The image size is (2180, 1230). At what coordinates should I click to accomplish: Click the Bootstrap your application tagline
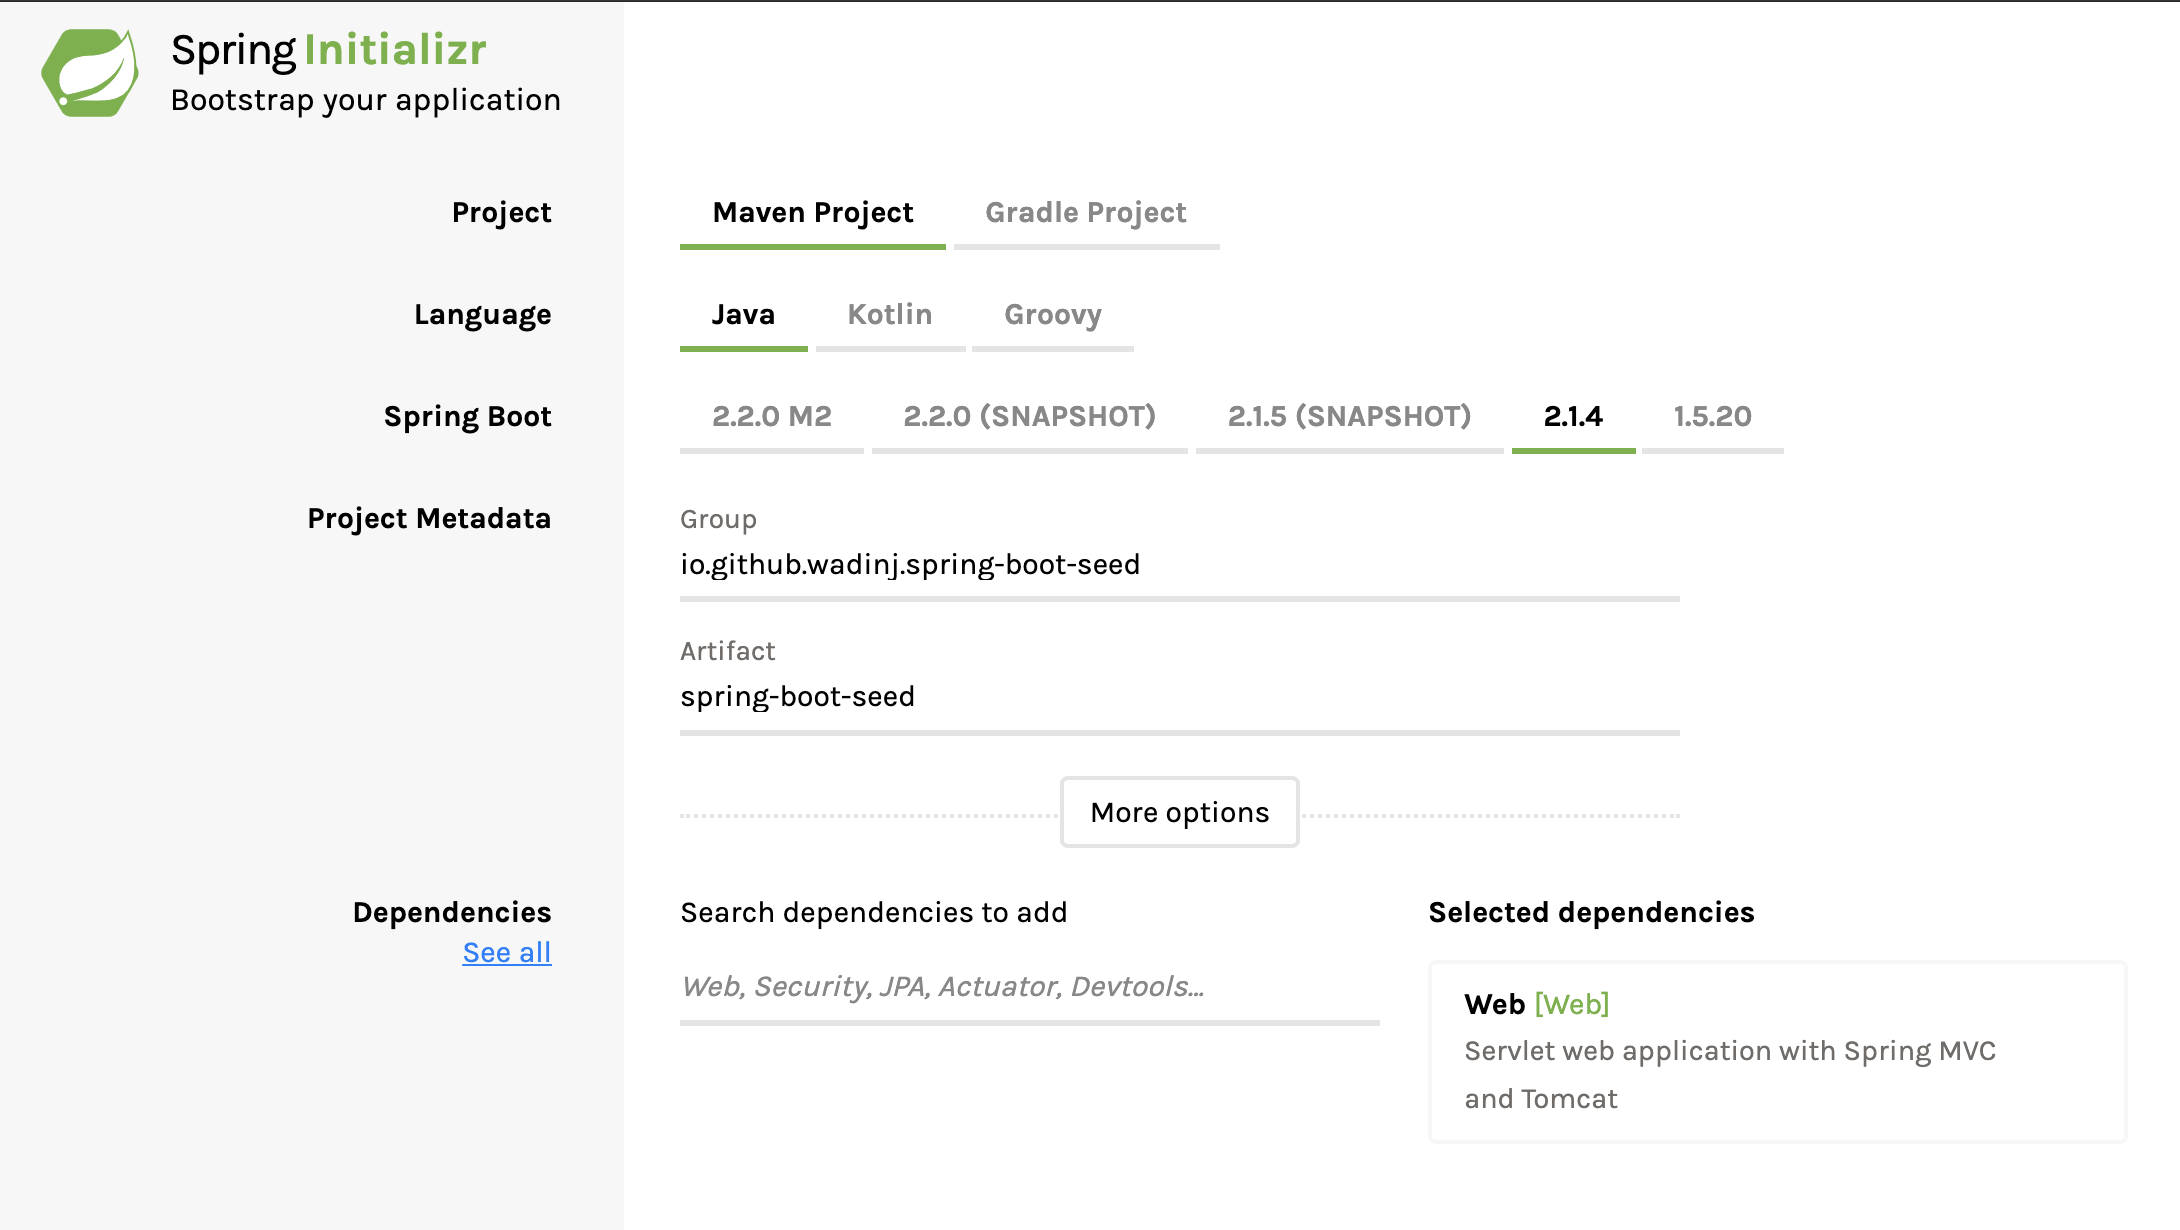point(366,101)
